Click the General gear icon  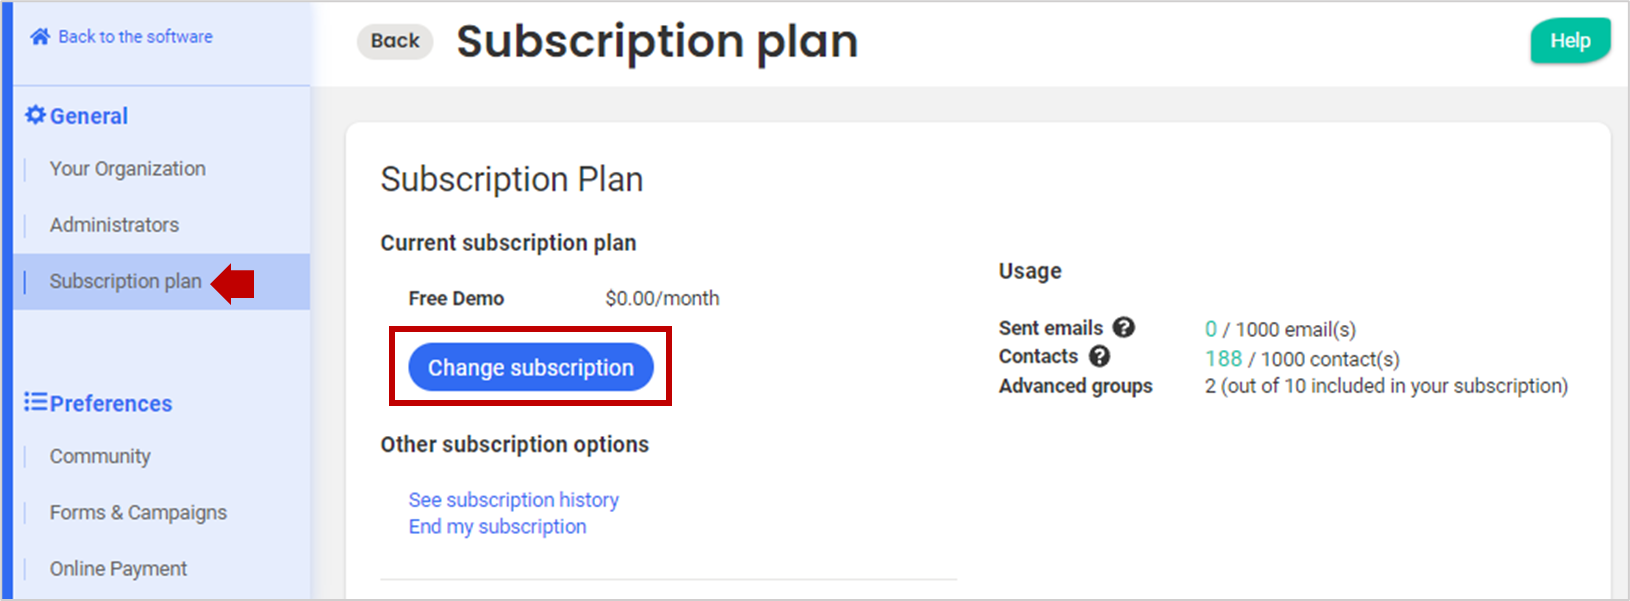tap(35, 115)
